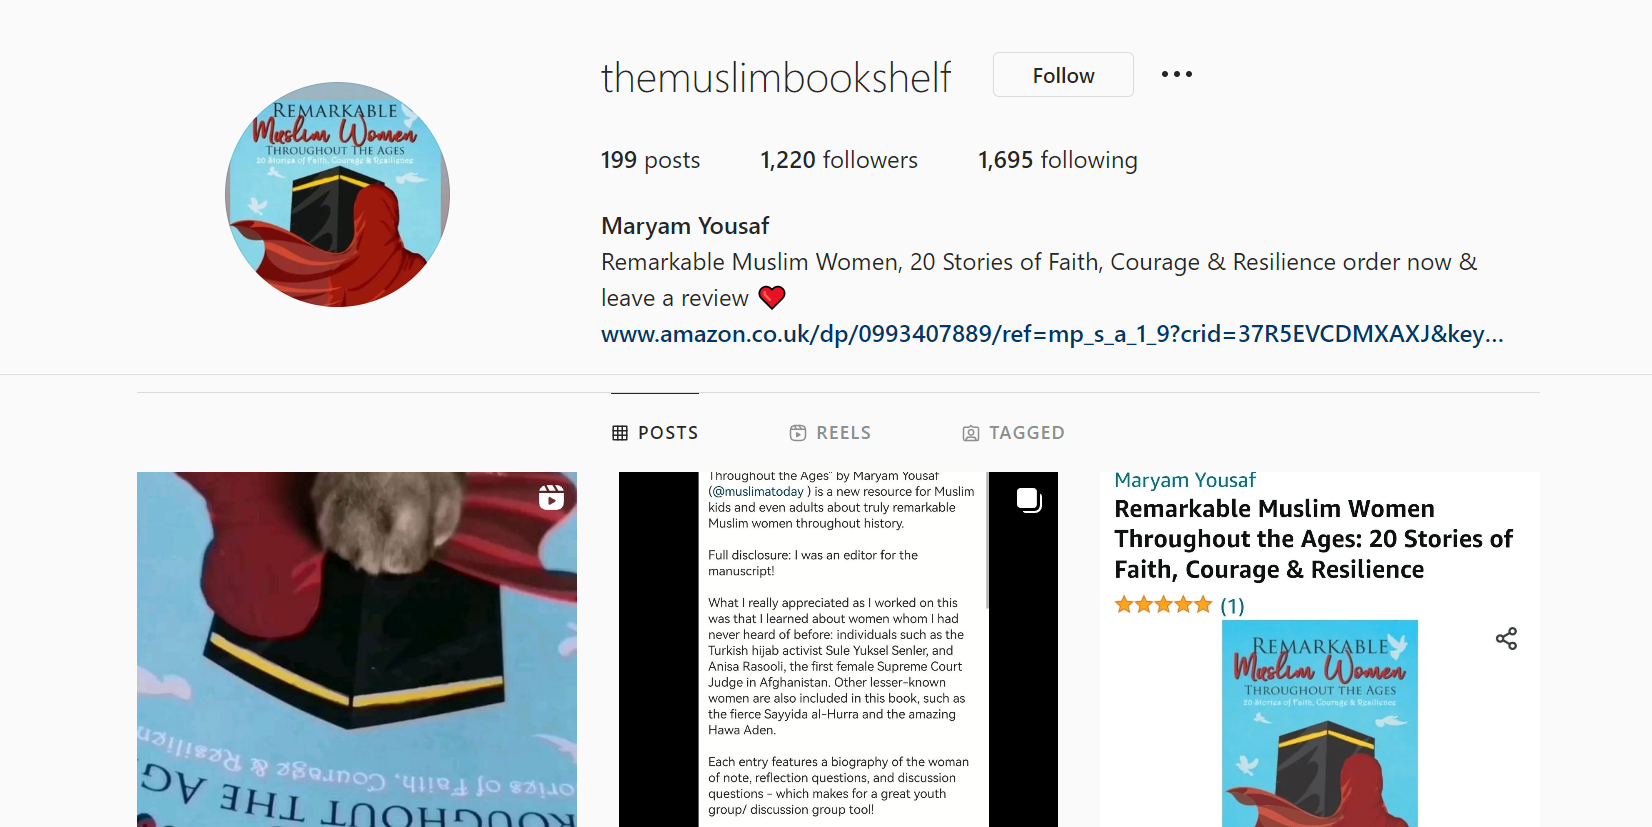
Task: Click the share icon beside book cover
Action: tap(1506, 638)
